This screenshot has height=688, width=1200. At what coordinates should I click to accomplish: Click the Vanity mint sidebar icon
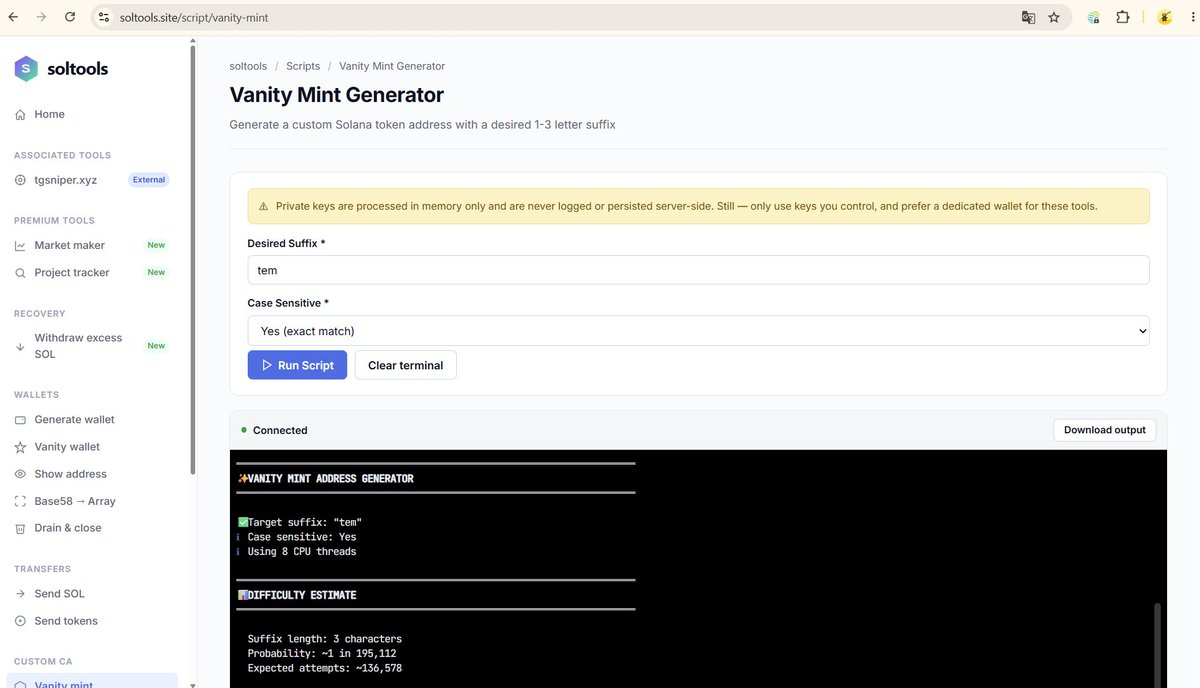[21, 685]
